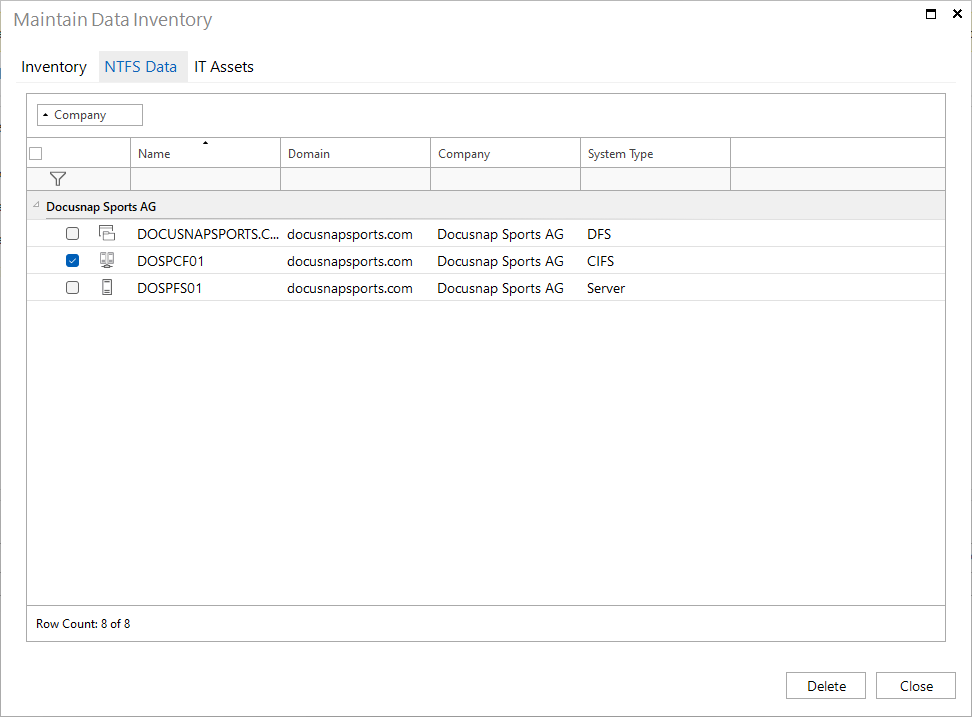This screenshot has width=972, height=717.
Task: Check the DOSPFS01 row checkbox
Action: (x=73, y=288)
